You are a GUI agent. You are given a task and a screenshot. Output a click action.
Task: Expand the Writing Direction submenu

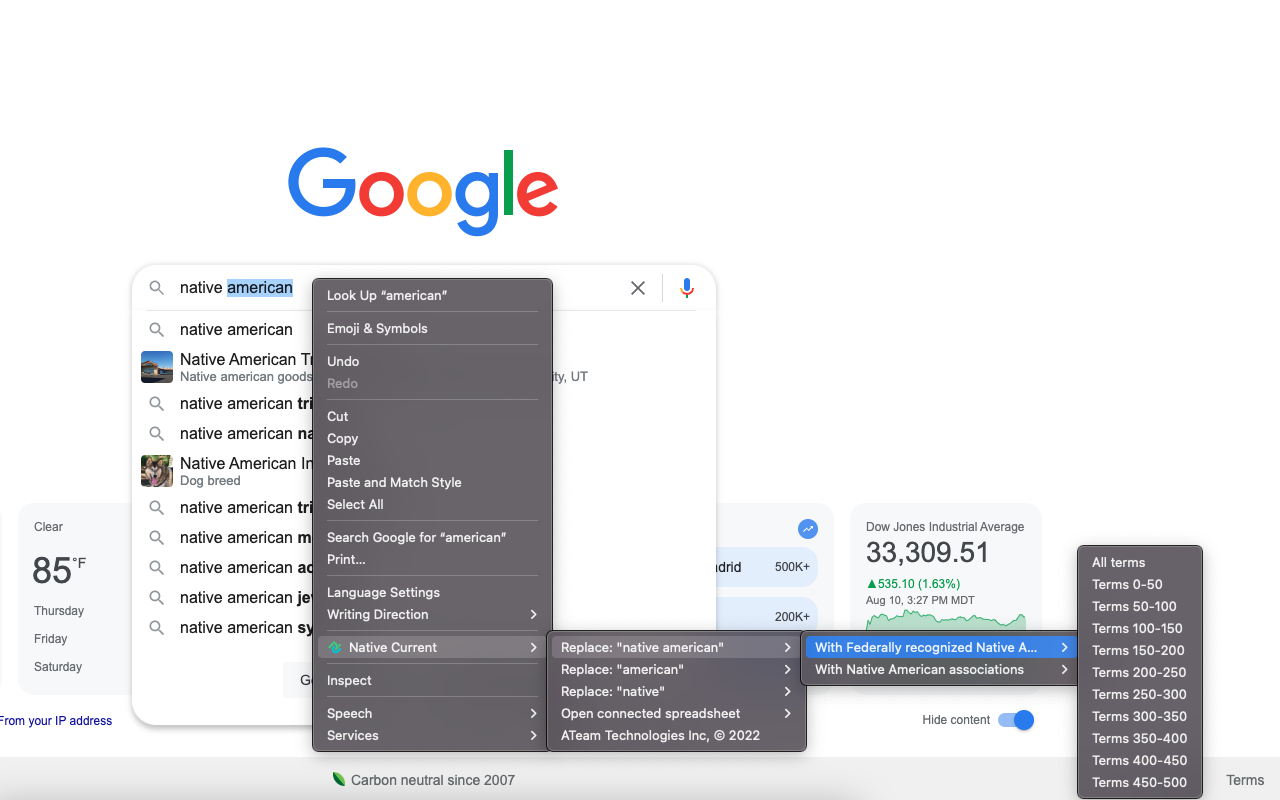coord(377,614)
